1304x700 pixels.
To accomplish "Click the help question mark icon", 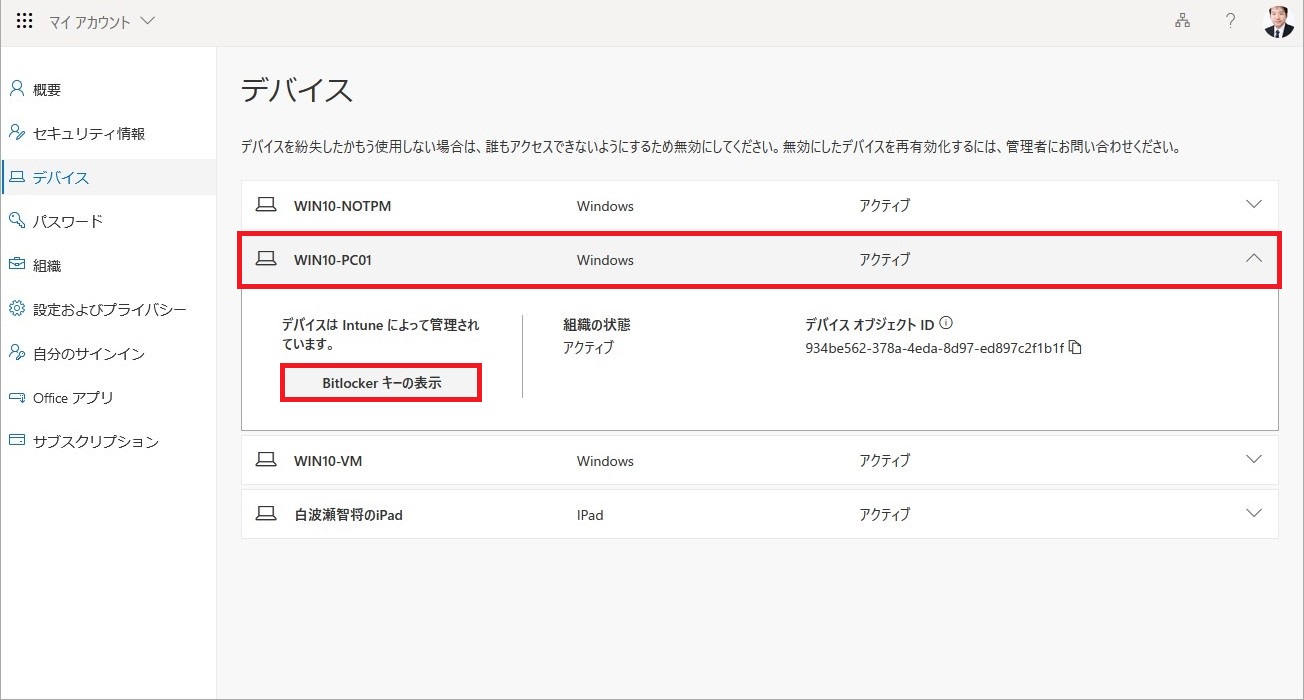I will coord(1230,21).
